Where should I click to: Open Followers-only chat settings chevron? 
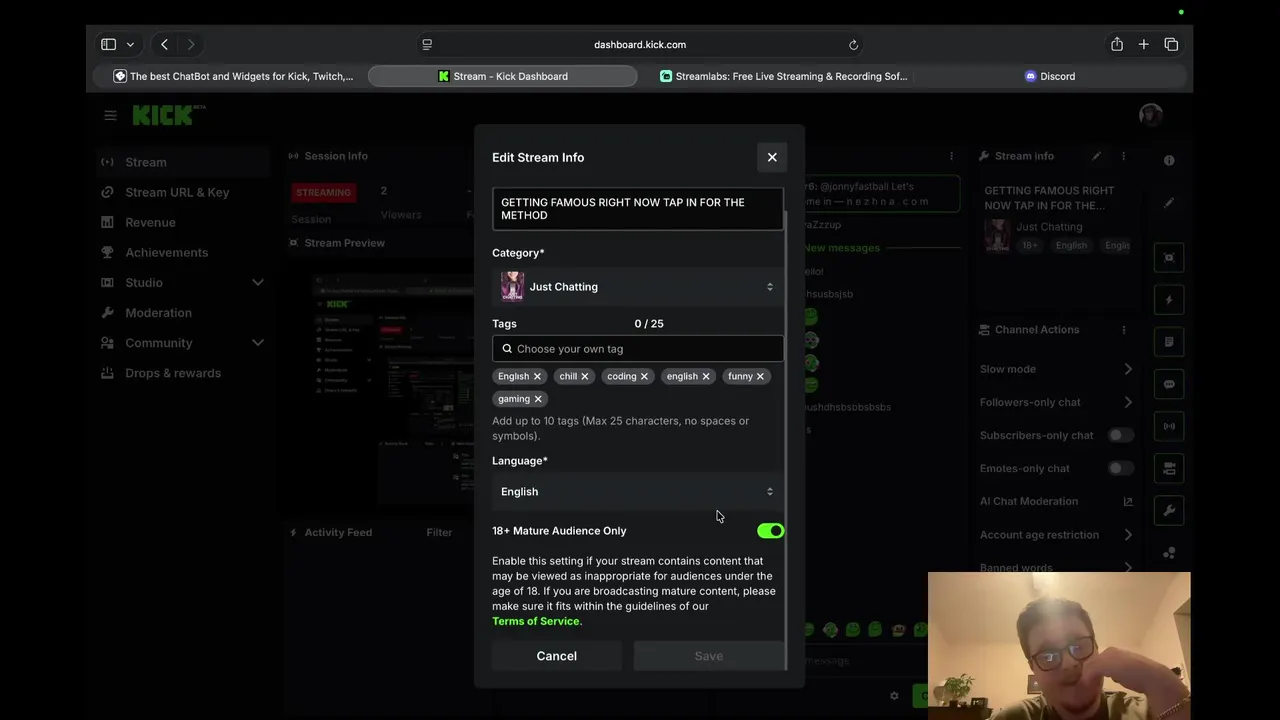[x=1128, y=402]
